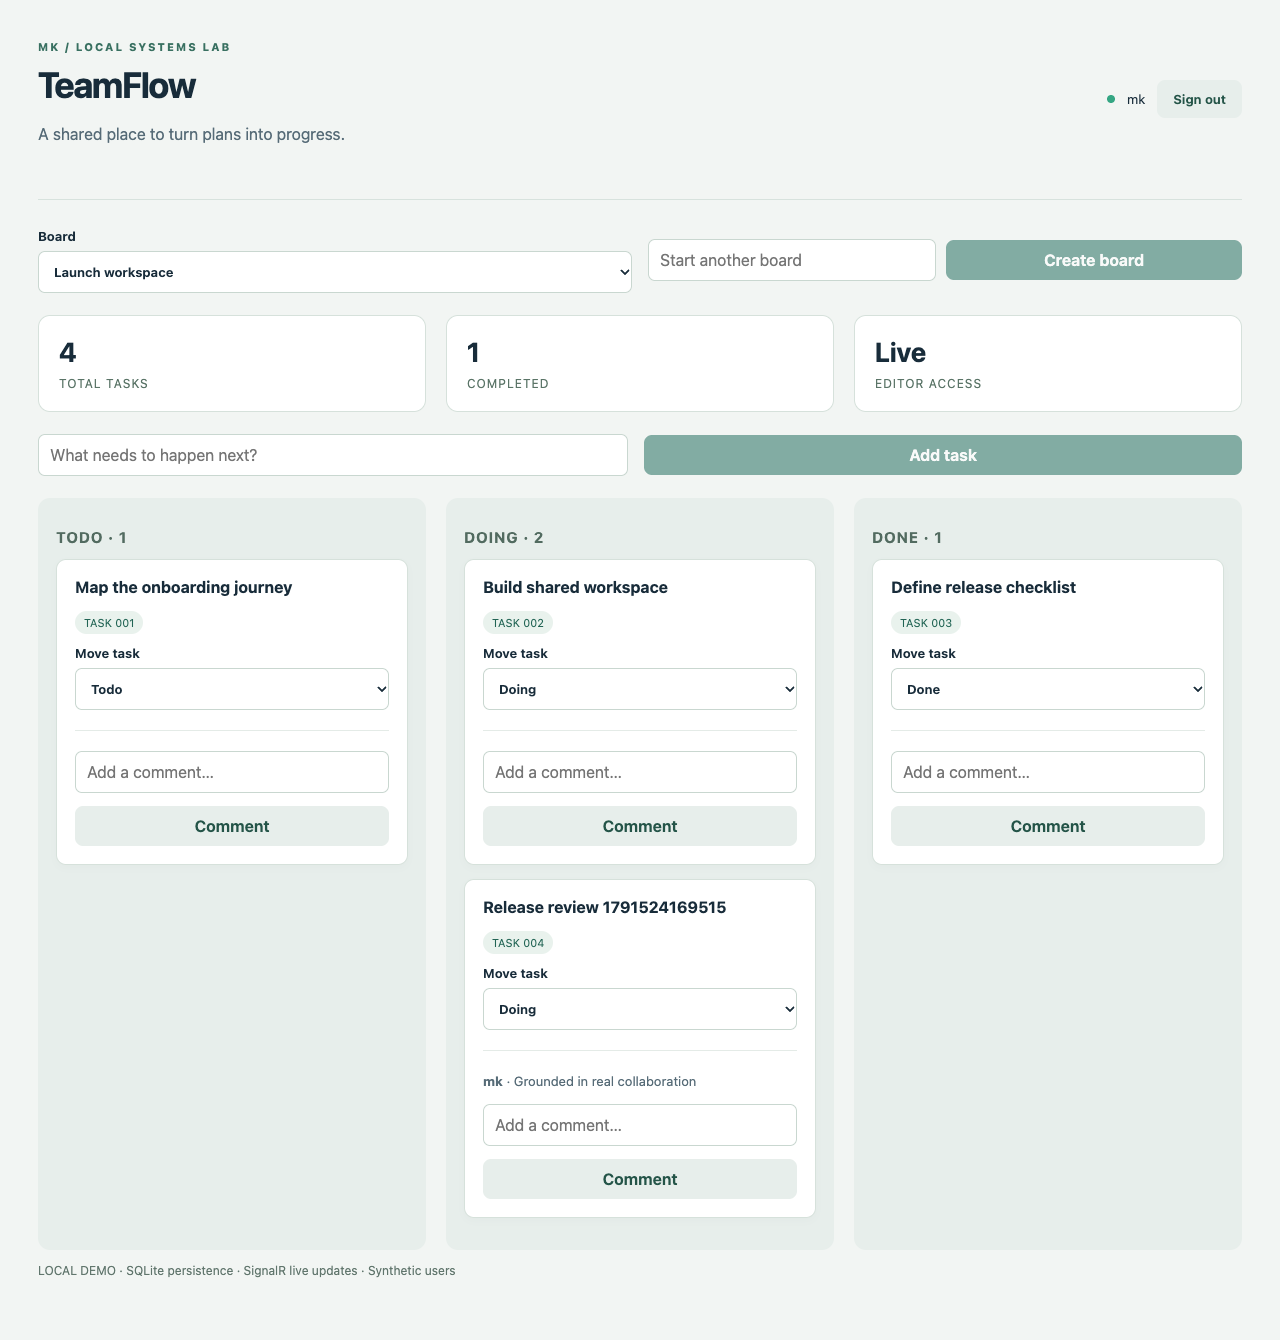
Task: Click the TASK 004 badge
Action: (x=518, y=943)
